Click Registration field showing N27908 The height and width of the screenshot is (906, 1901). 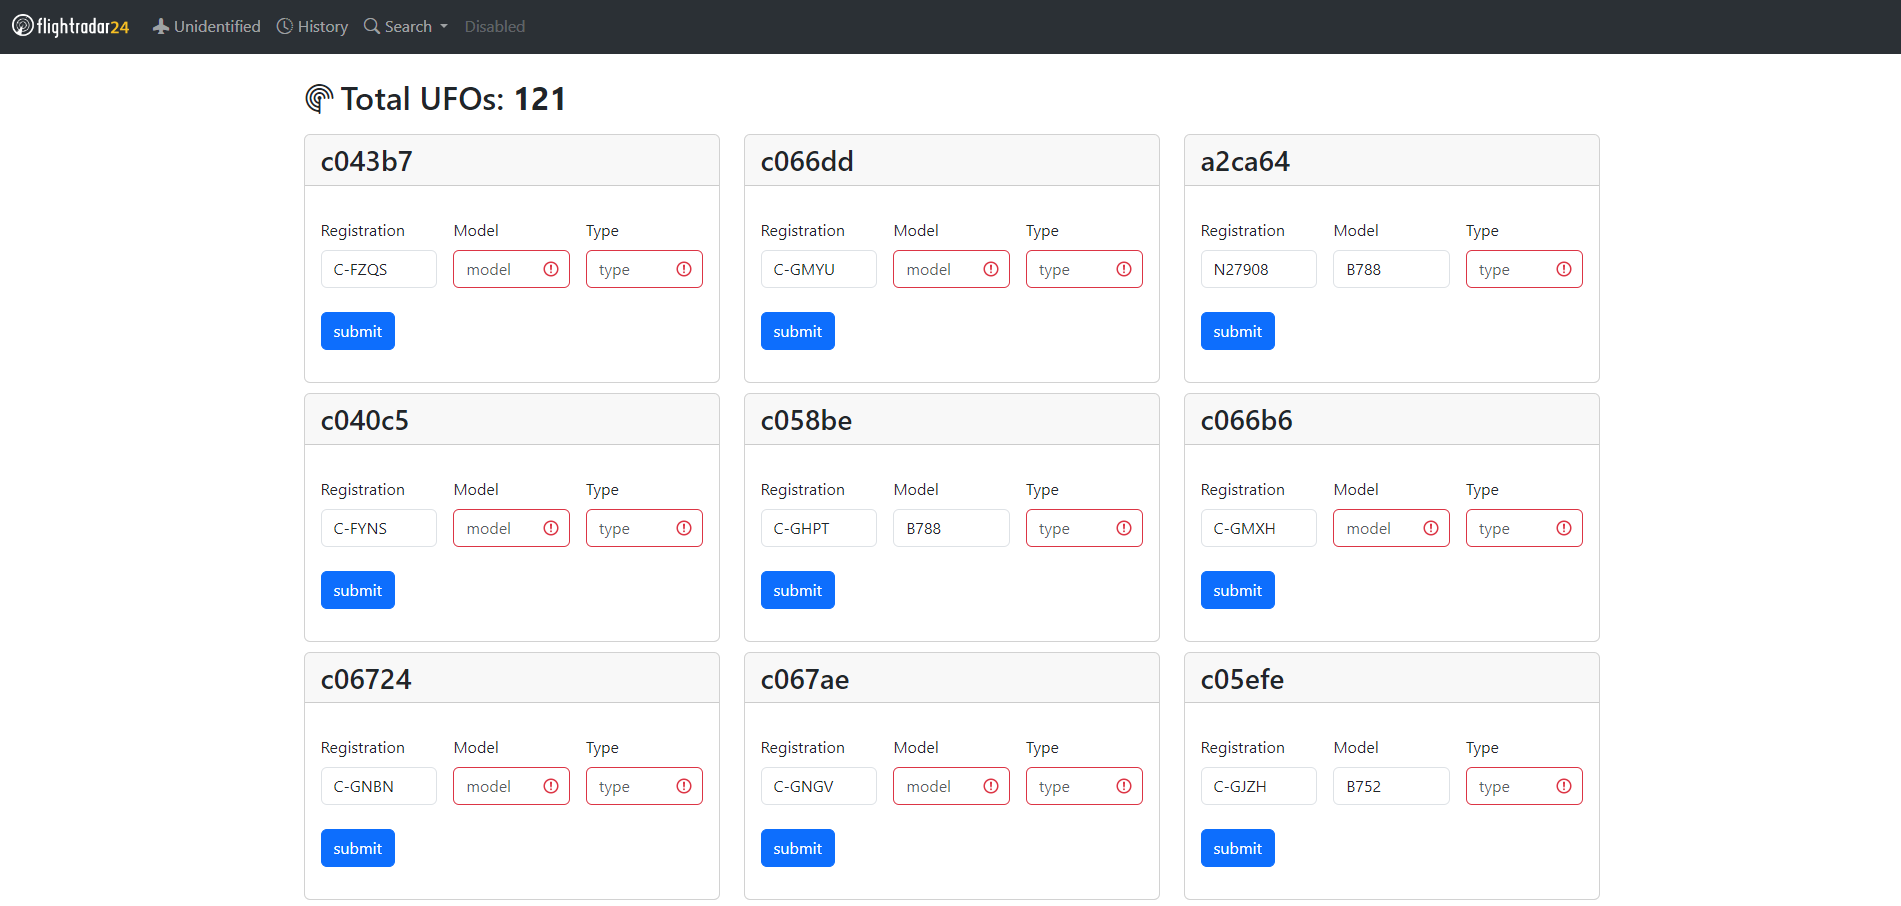pyautogui.click(x=1259, y=269)
